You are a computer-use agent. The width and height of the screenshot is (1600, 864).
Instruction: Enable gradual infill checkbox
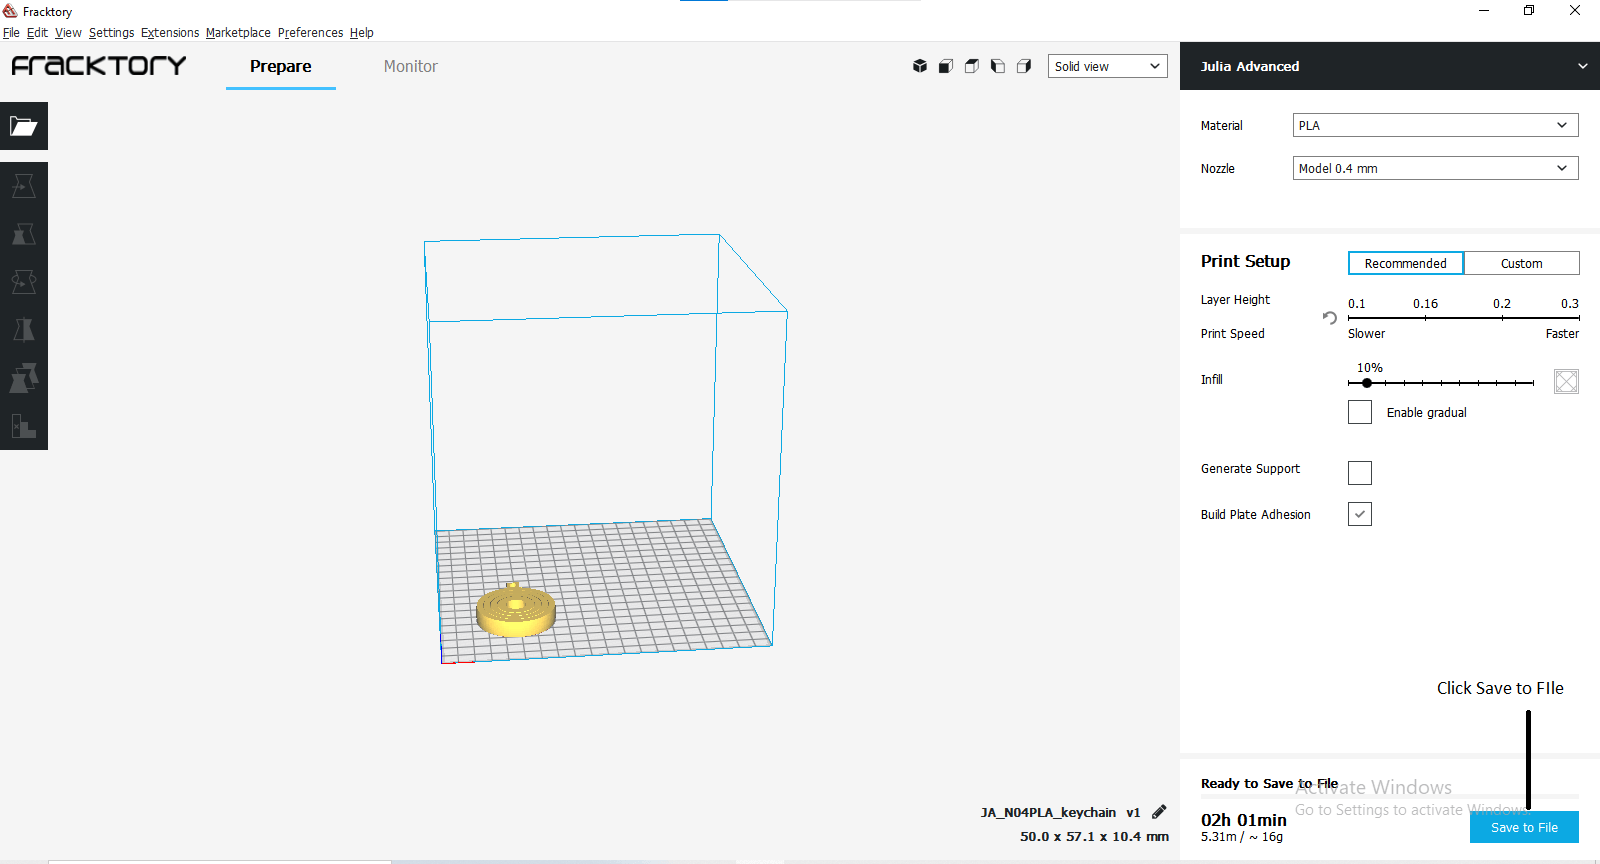coord(1360,412)
